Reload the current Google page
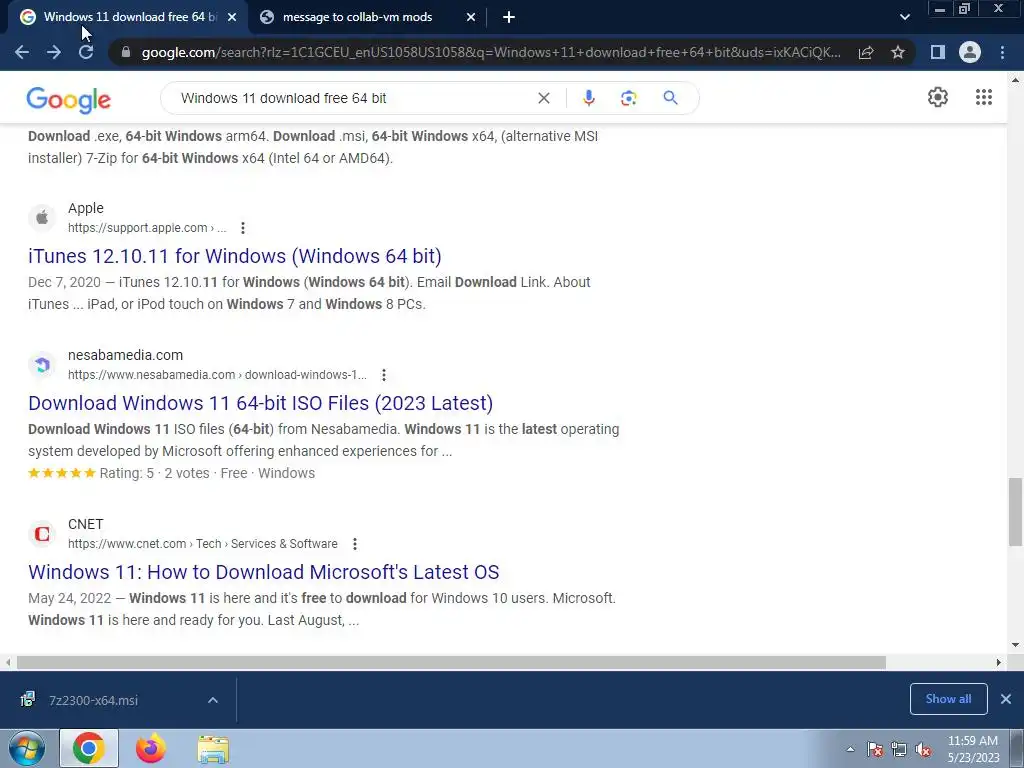This screenshot has width=1024, height=768. (x=86, y=52)
